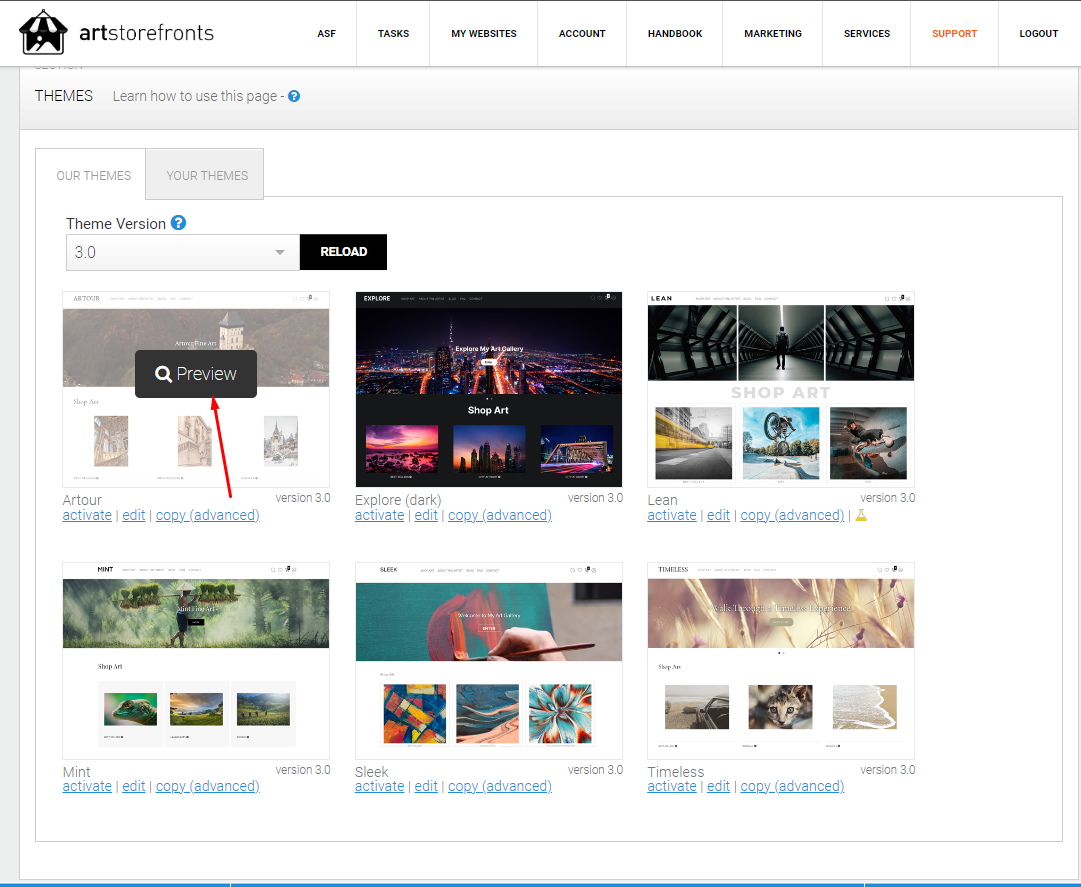Click the magnifier Preview icon on Artour
Screen dimensions: 1081x887
pos(164,373)
